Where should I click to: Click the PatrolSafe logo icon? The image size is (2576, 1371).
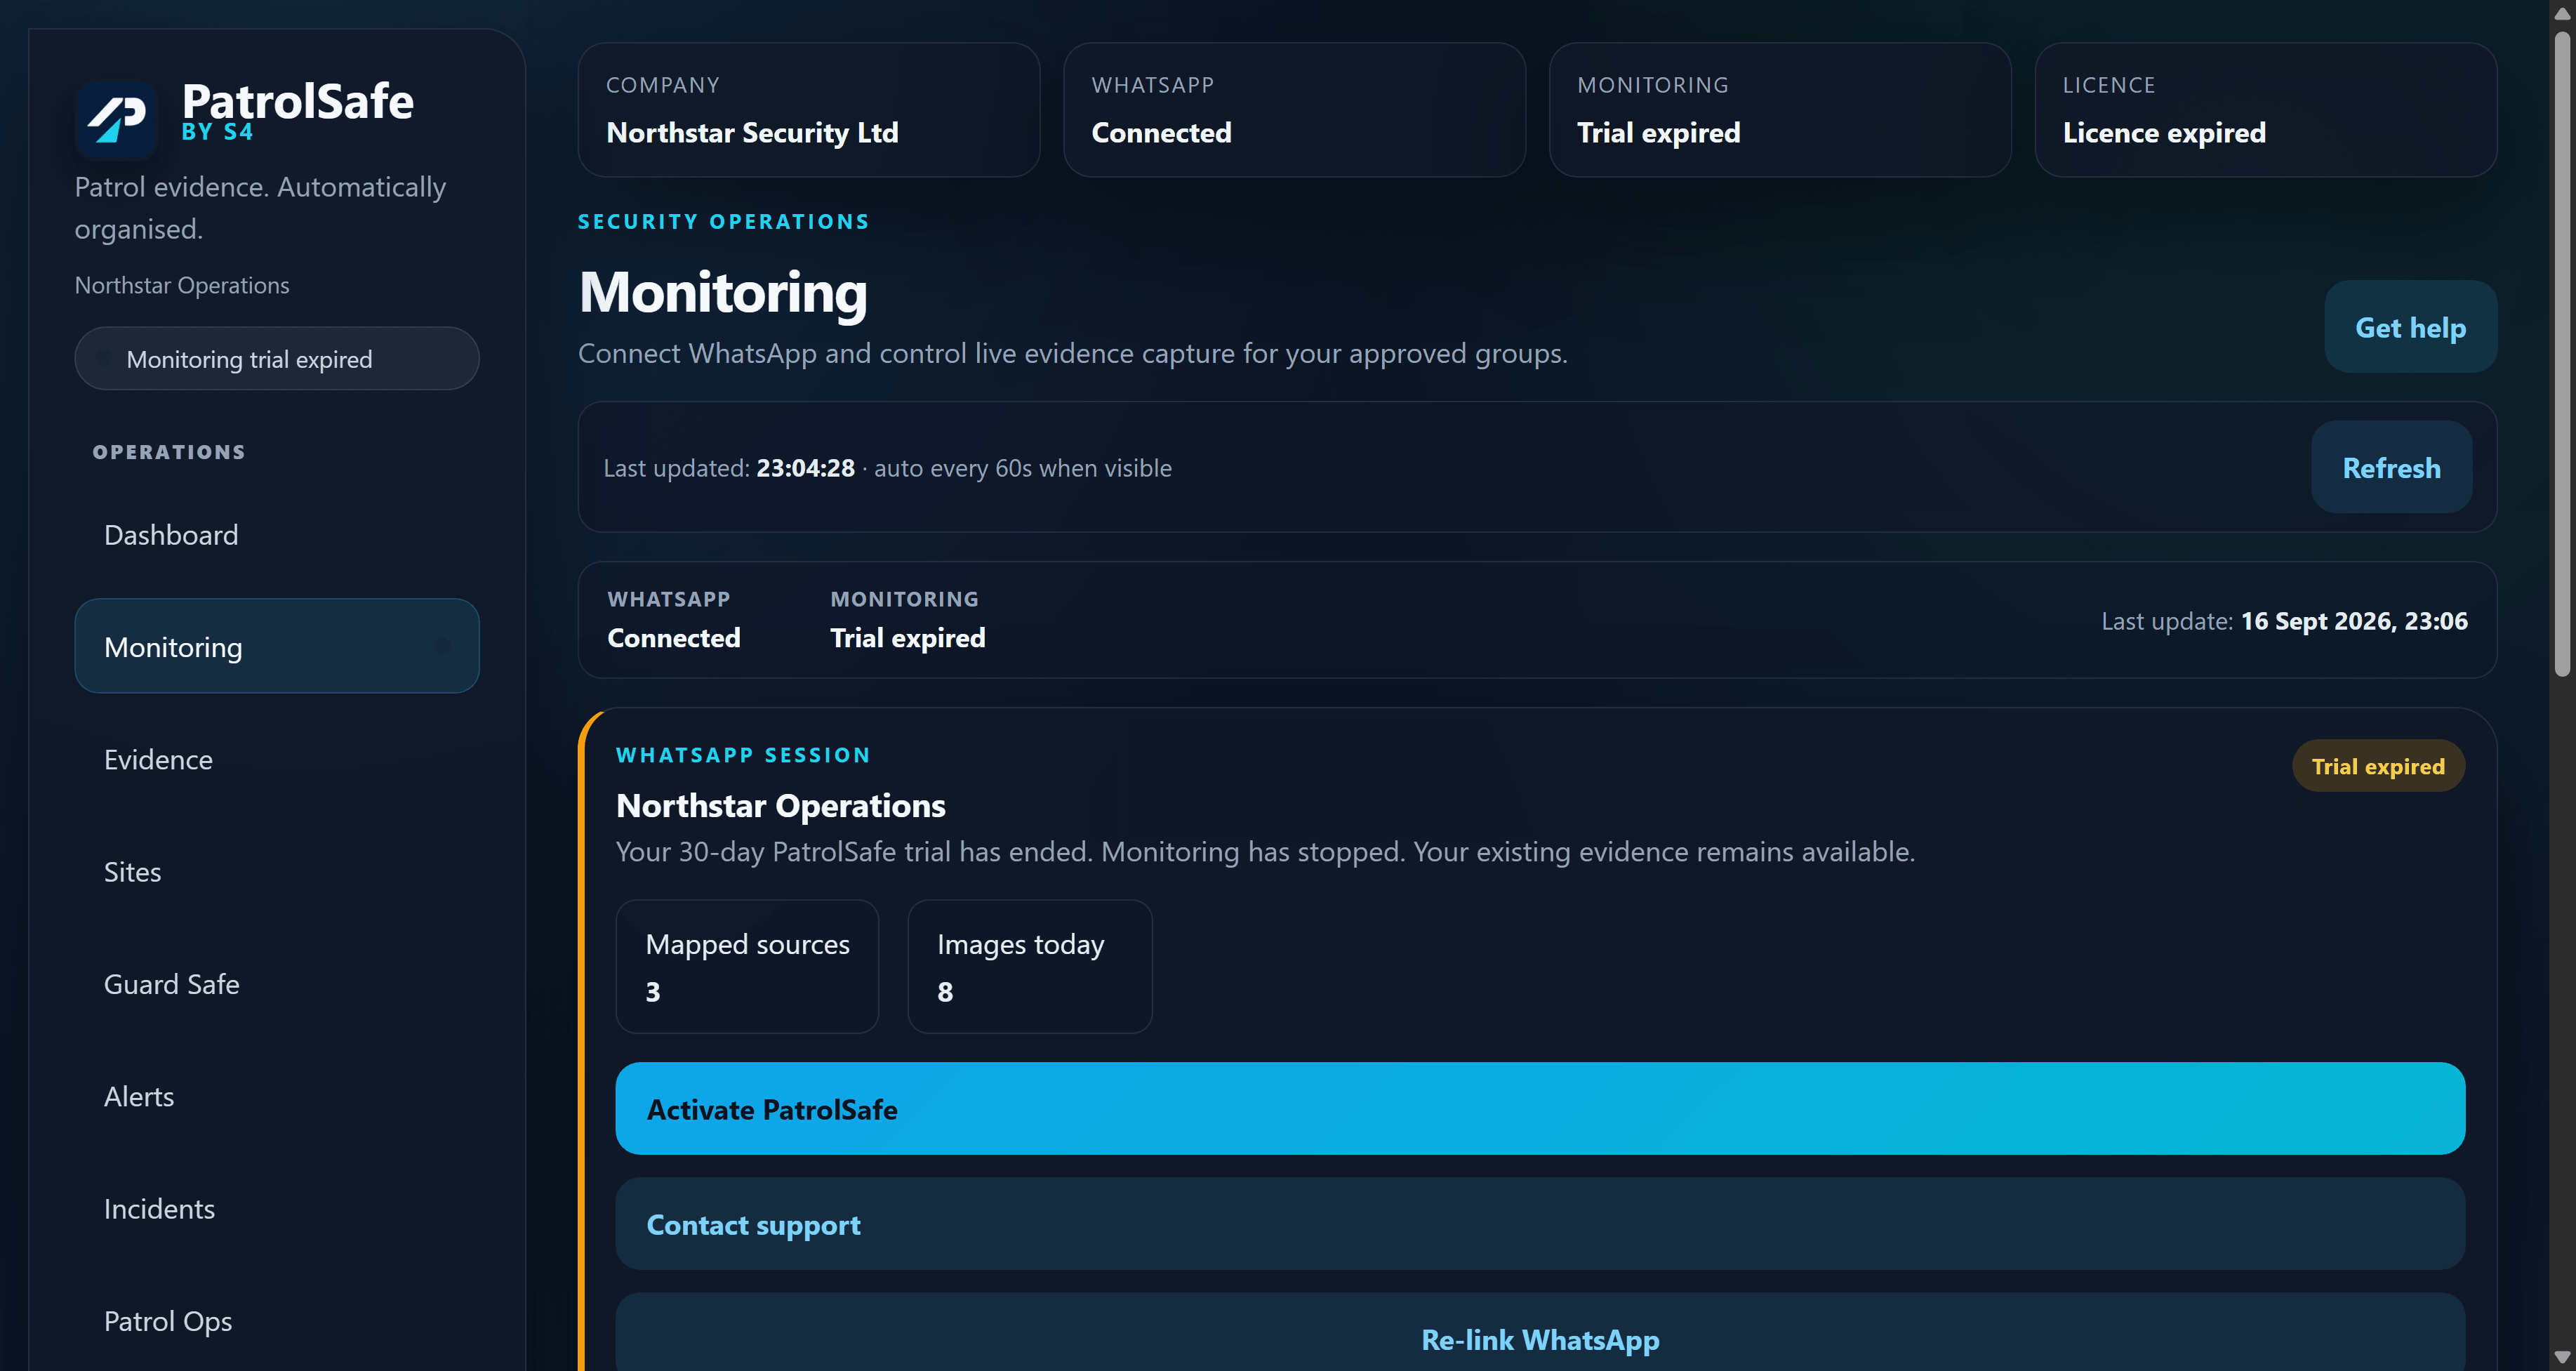pyautogui.click(x=116, y=118)
